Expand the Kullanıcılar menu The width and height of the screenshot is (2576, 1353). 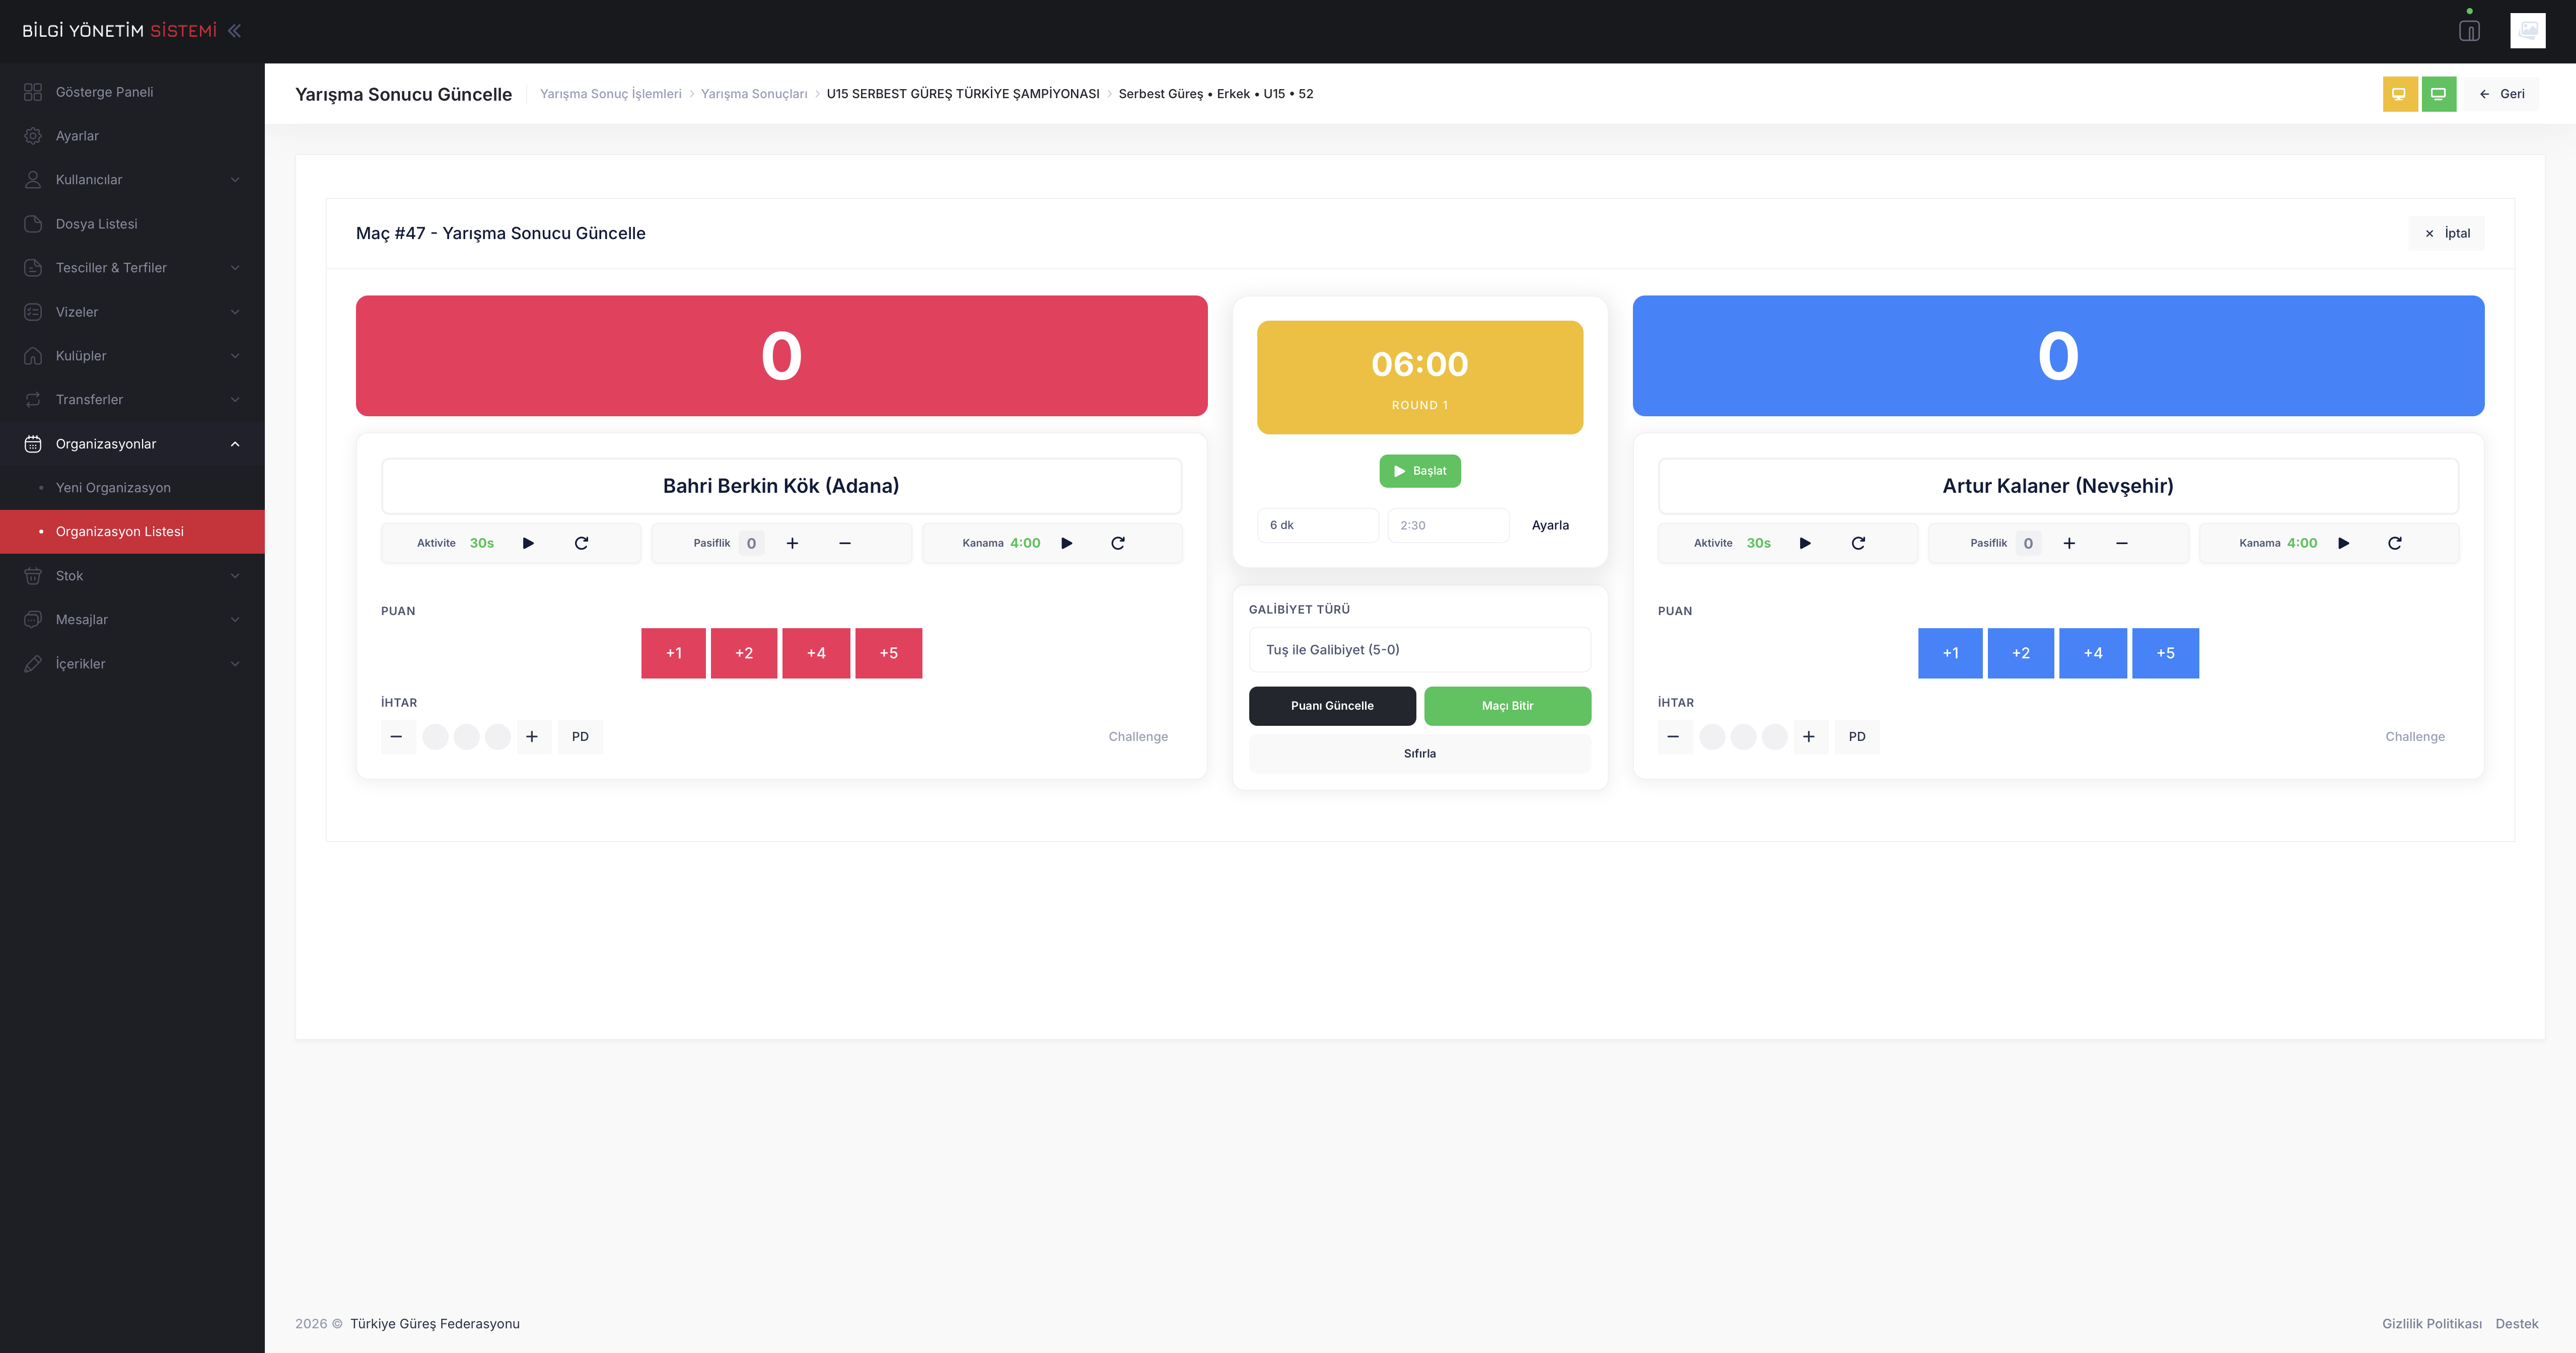click(x=132, y=180)
